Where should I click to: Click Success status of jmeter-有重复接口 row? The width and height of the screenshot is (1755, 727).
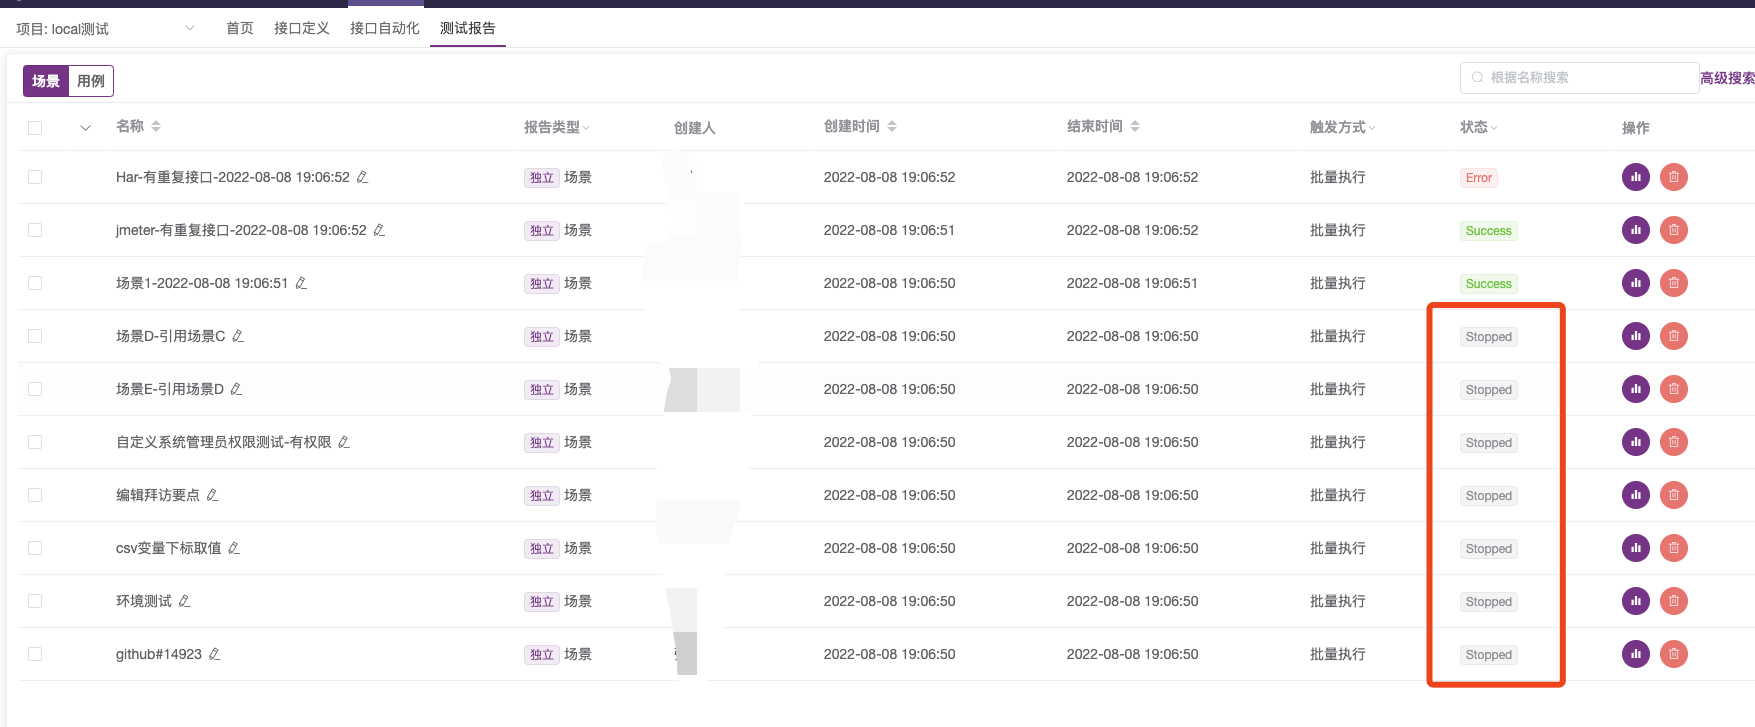coord(1489,231)
